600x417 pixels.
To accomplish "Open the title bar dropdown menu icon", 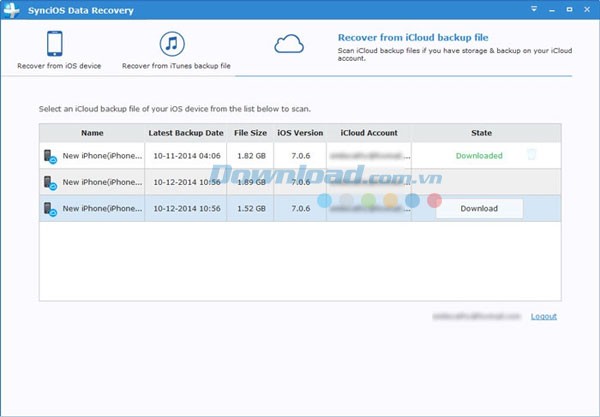I will (534, 9).
